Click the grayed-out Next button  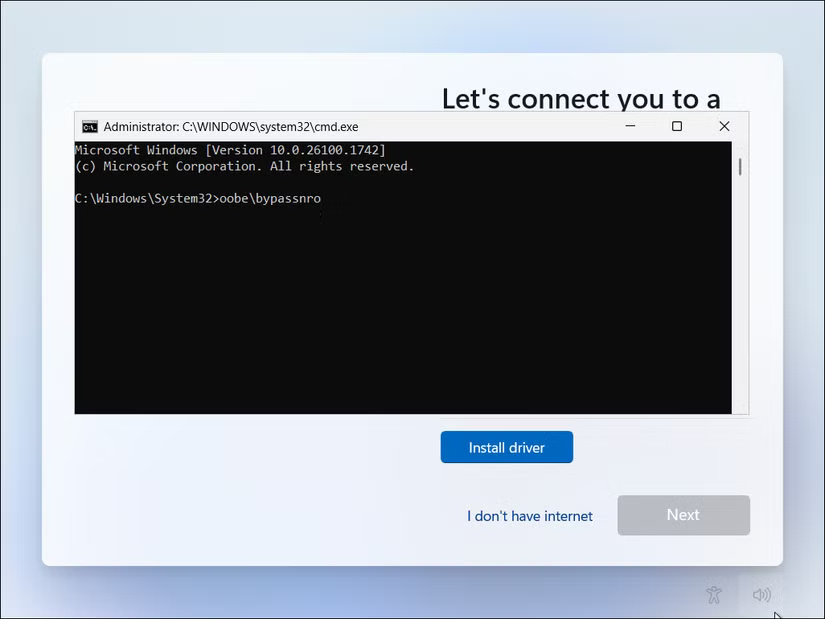point(683,514)
